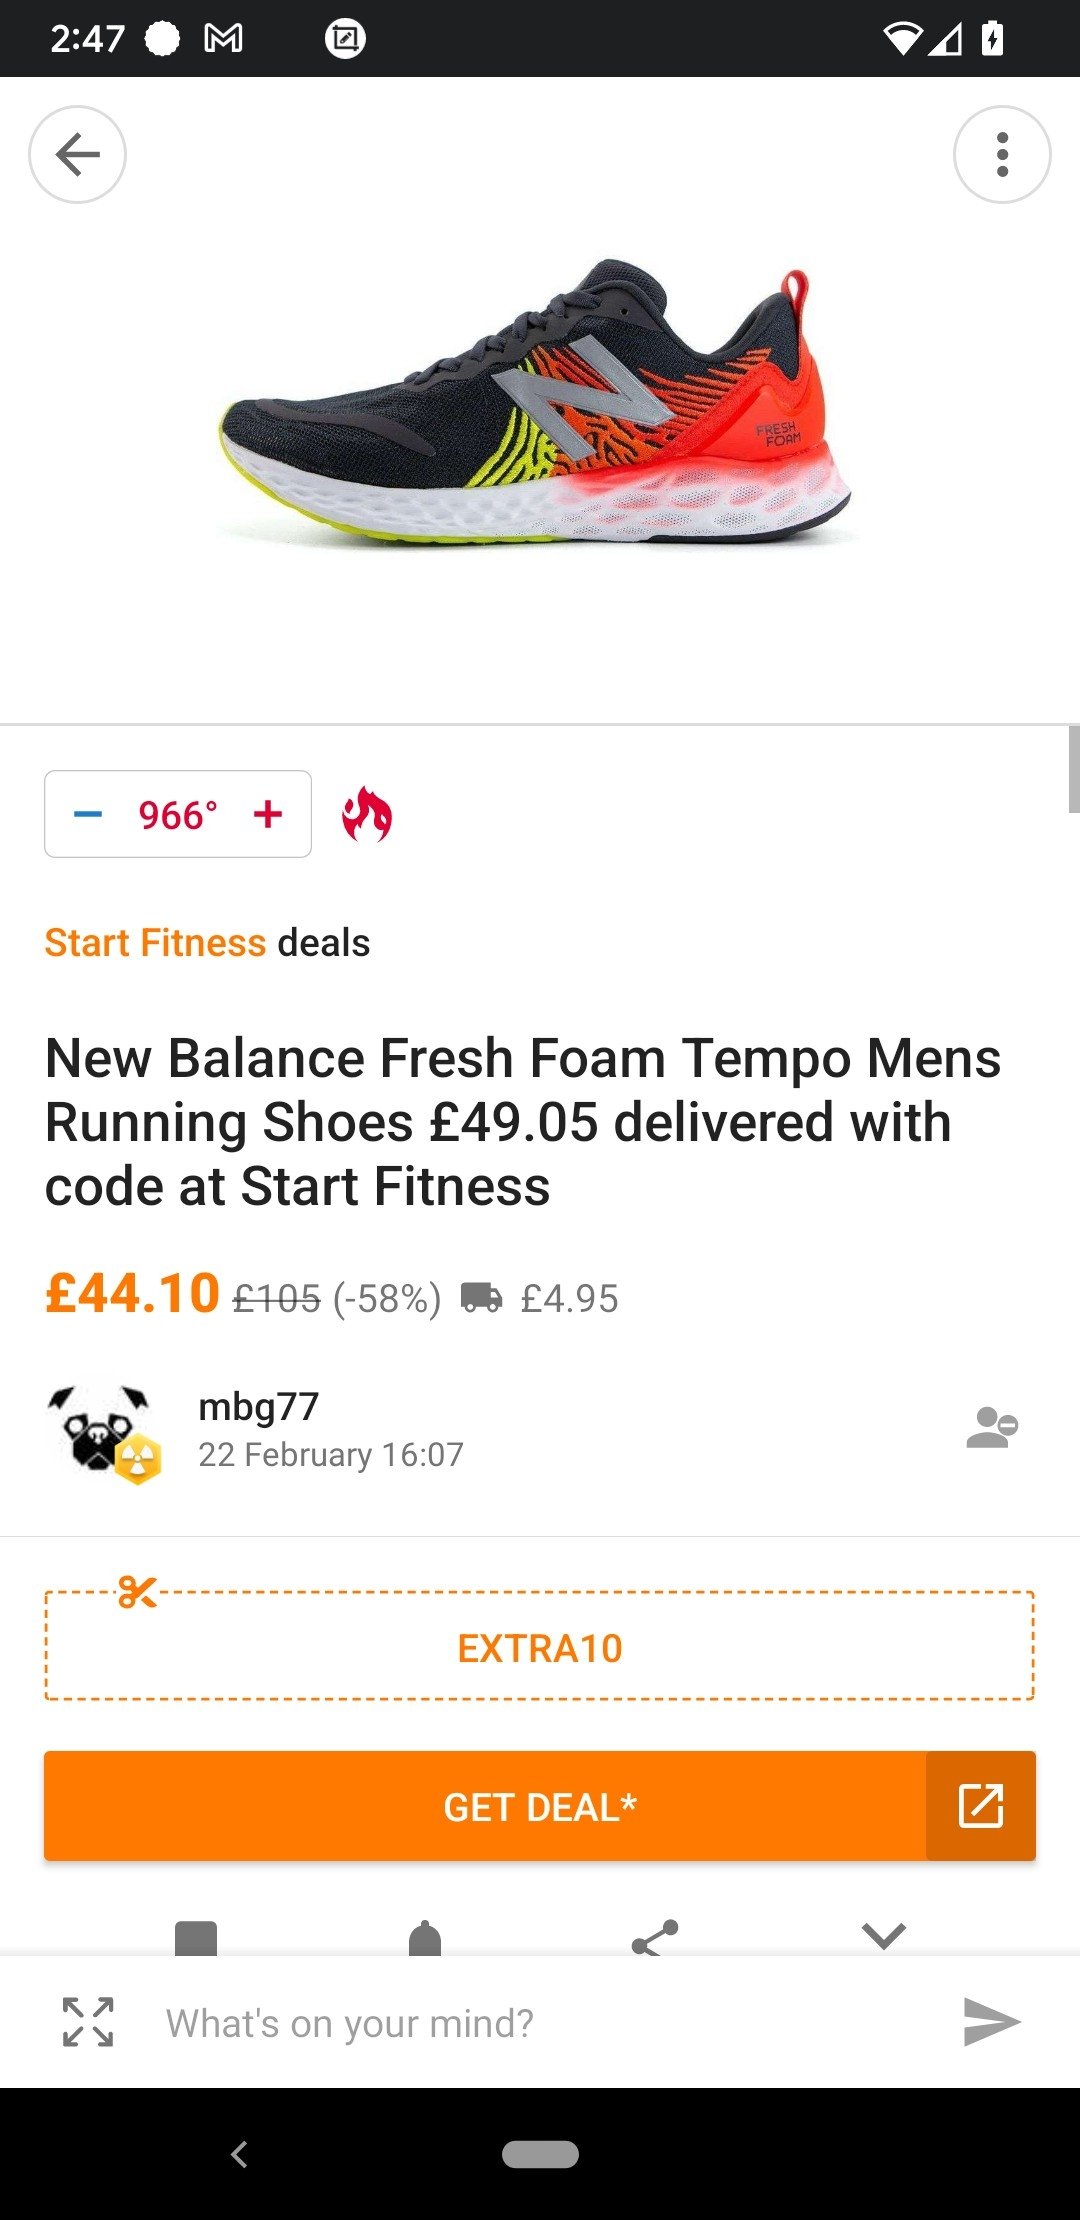Screen dimensions: 1080x2220
Task: Vote the deal hotter with plus
Action: click(x=268, y=814)
